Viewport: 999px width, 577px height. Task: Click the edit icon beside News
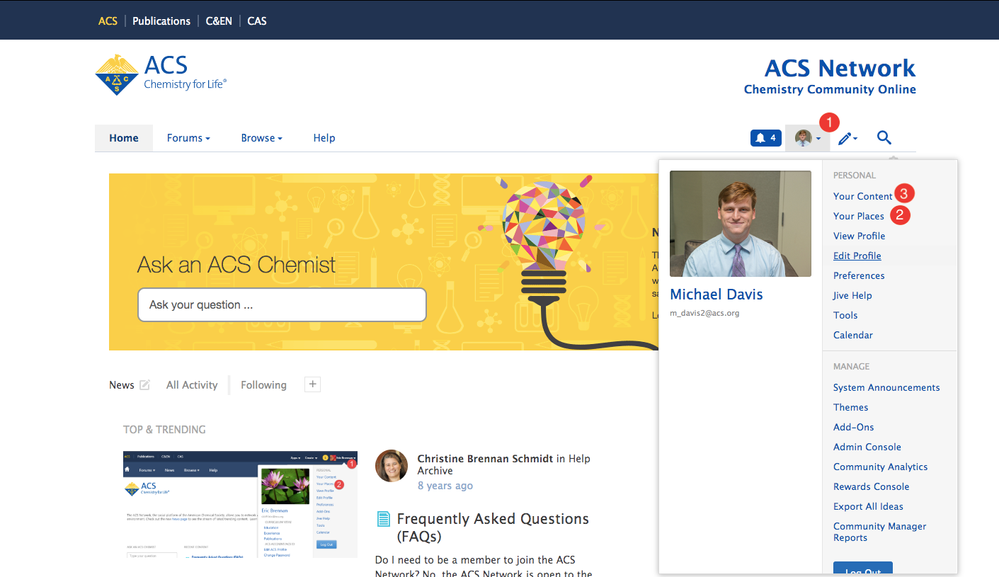click(x=145, y=385)
